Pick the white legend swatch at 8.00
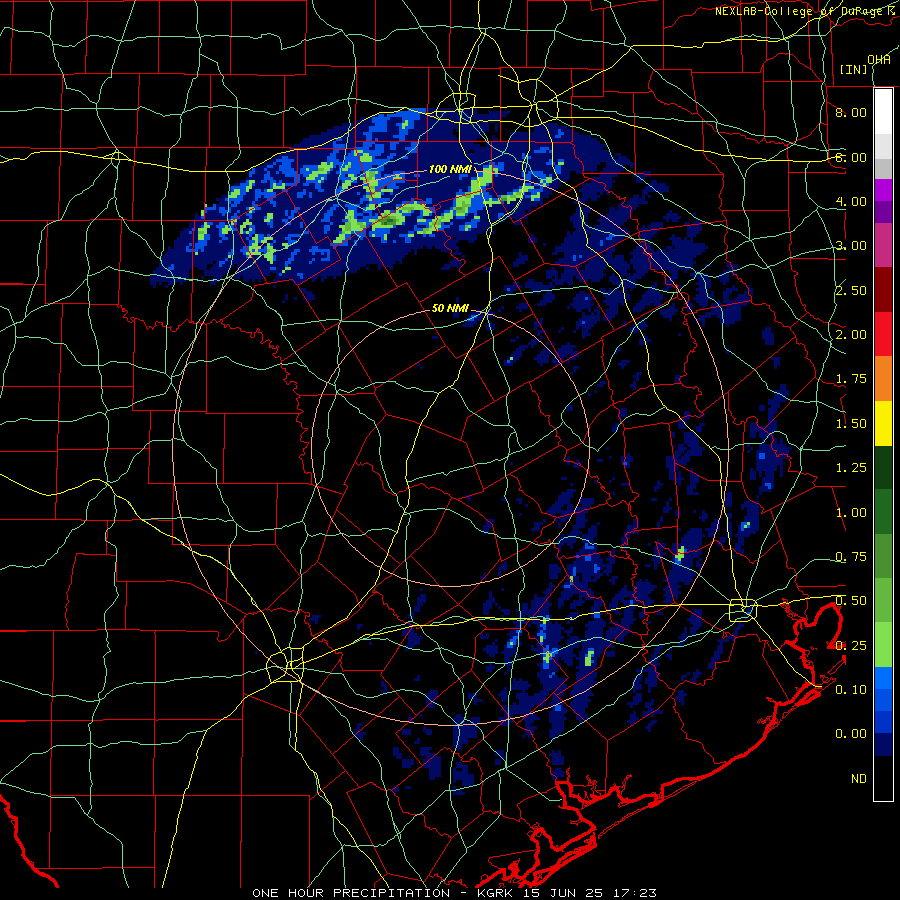Image resolution: width=900 pixels, height=900 pixels. pyautogui.click(x=883, y=111)
